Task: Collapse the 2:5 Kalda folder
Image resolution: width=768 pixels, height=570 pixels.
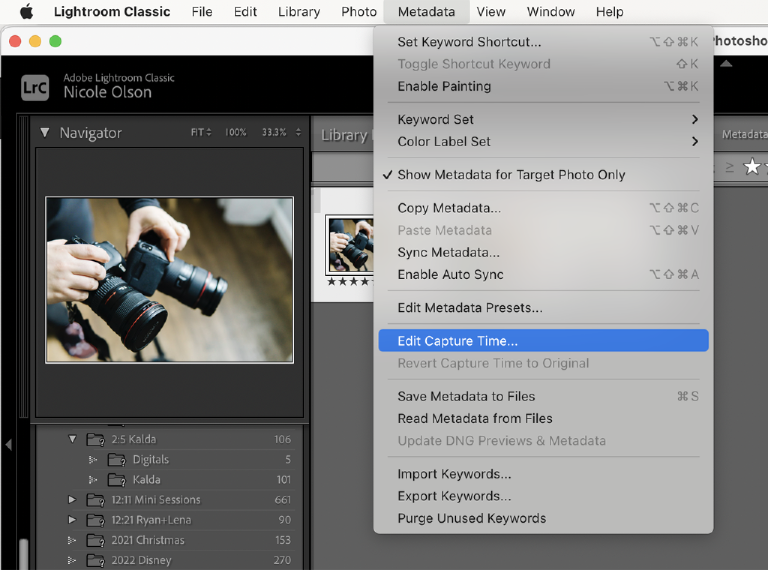Action: (x=72, y=439)
